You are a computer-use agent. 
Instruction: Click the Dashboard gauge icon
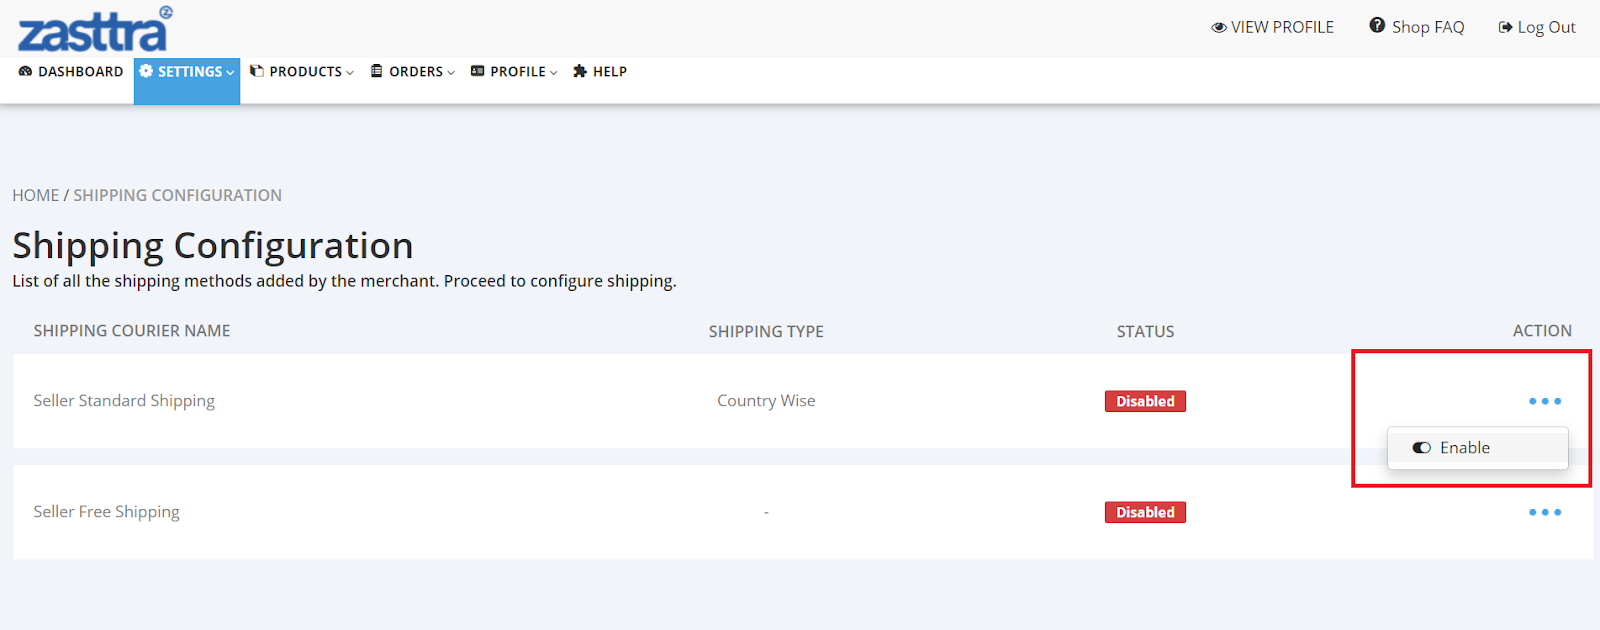point(25,71)
